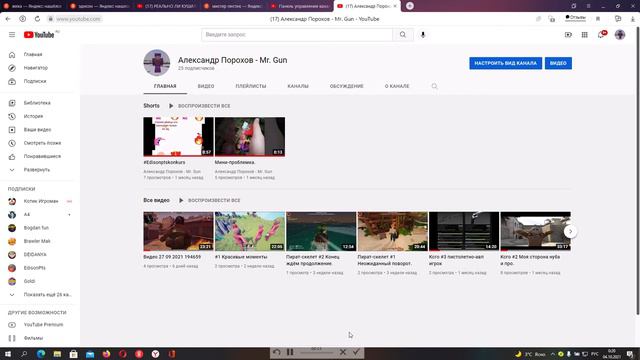The height and width of the screenshot is (360, 640).
Task: Open Пират-скелет #2 video thumbnail
Action: (321, 231)
